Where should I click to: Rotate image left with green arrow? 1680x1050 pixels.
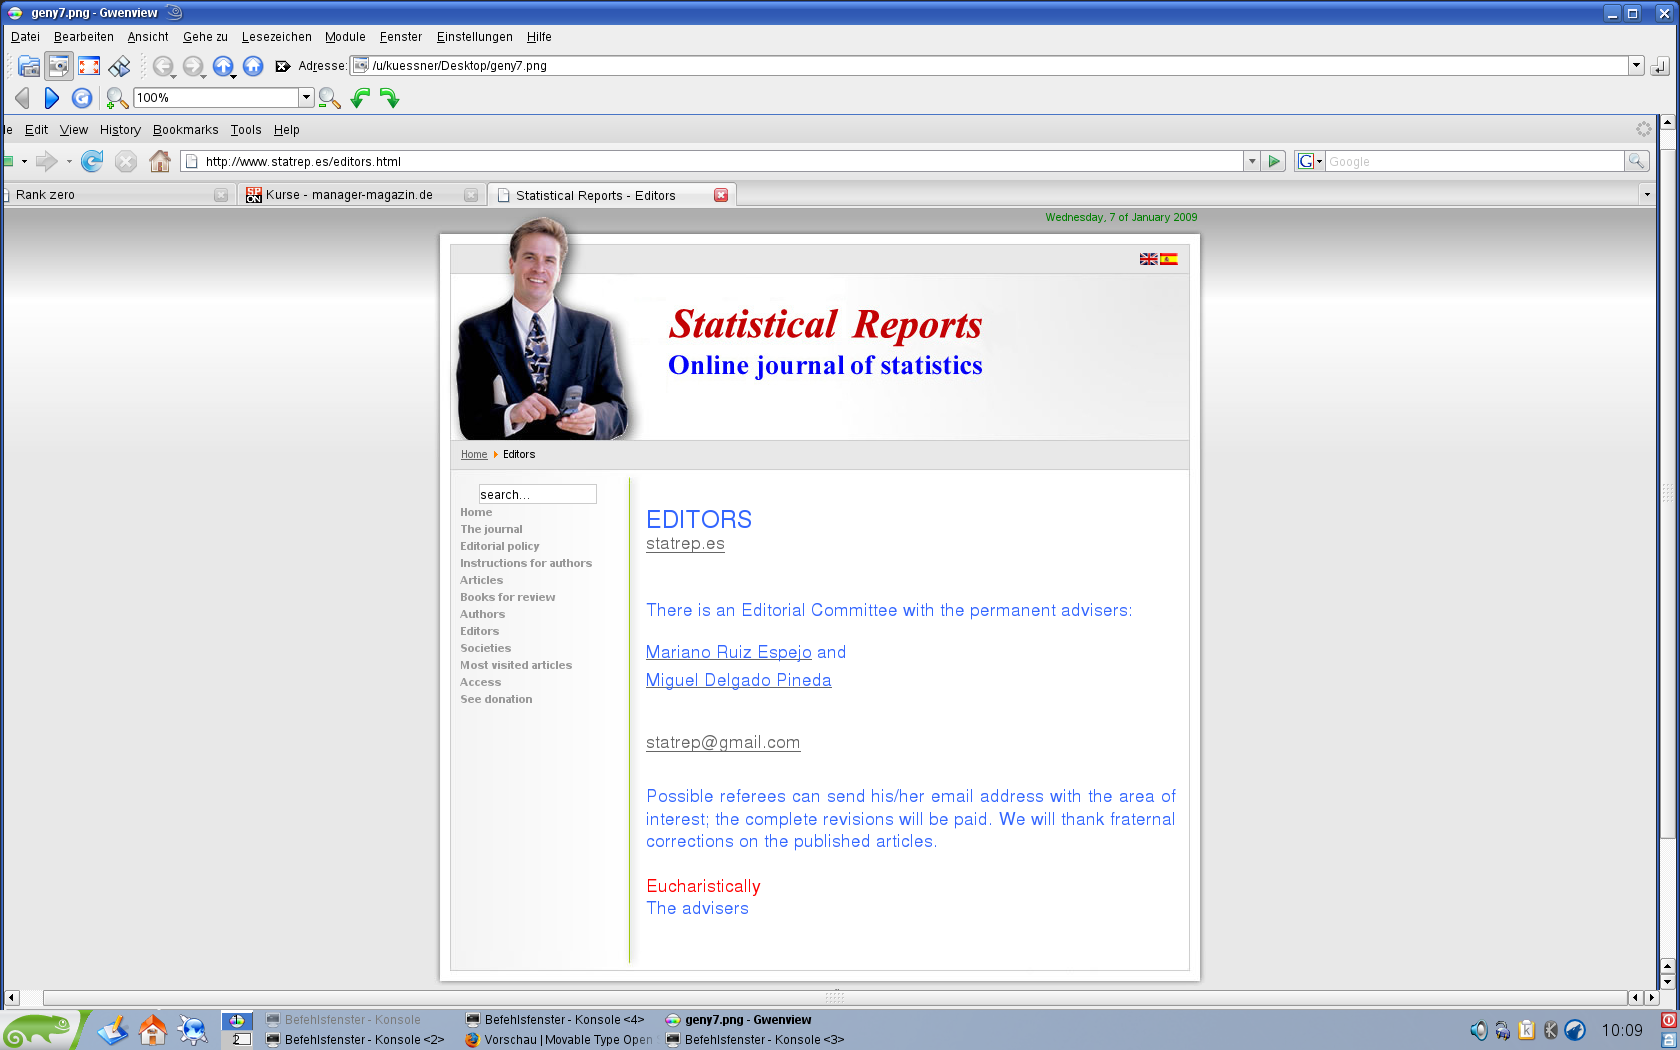(x=360, y=98)
